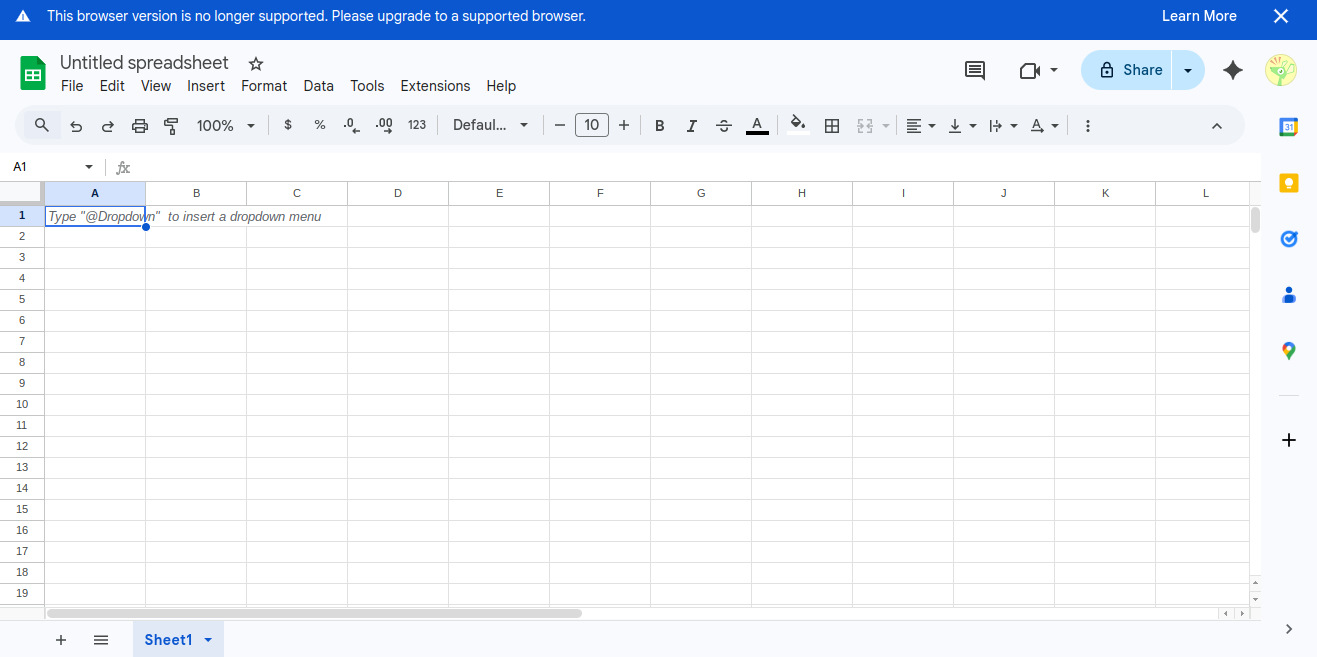Image resolution: width=1317 pixels, height=657 pixels.
Task: Print the spreadsheet using printer icon
Action: tap(140, 126)
